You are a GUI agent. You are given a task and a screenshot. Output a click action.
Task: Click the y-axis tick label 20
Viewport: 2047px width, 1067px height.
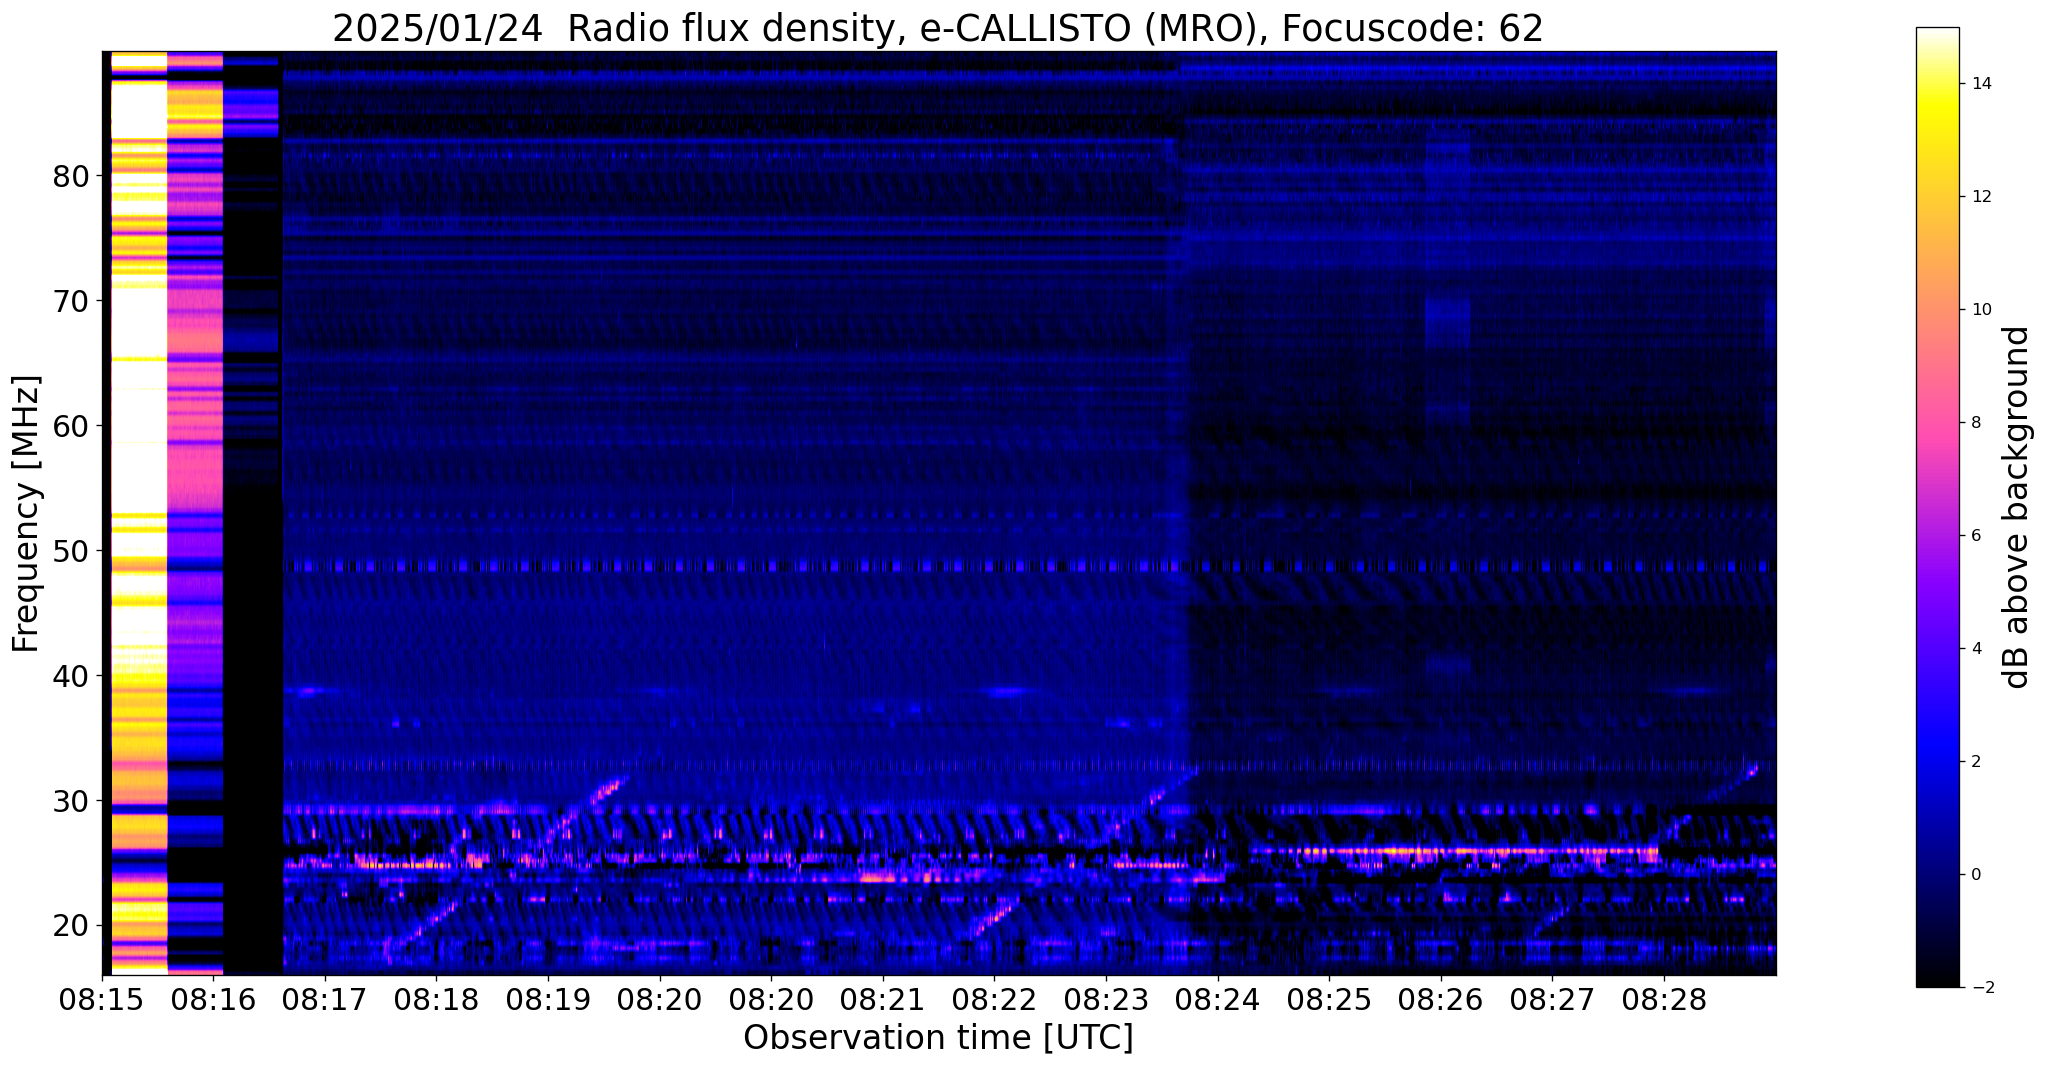pos(72,926)
